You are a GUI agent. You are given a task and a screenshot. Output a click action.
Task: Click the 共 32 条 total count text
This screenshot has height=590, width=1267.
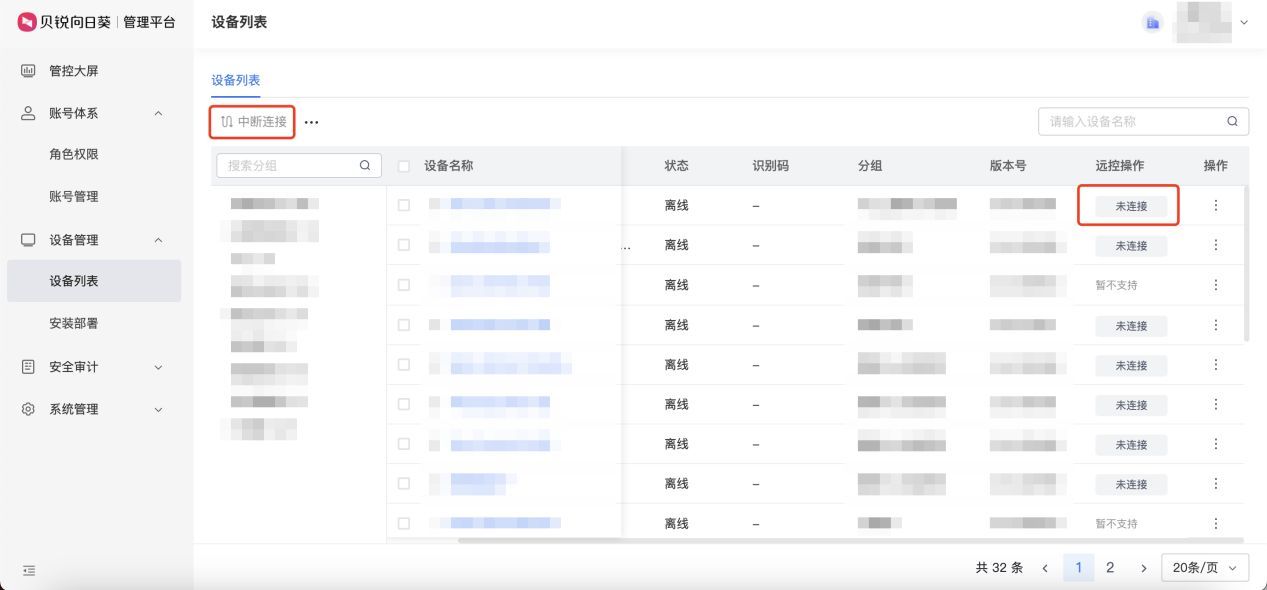coord(999,567)
